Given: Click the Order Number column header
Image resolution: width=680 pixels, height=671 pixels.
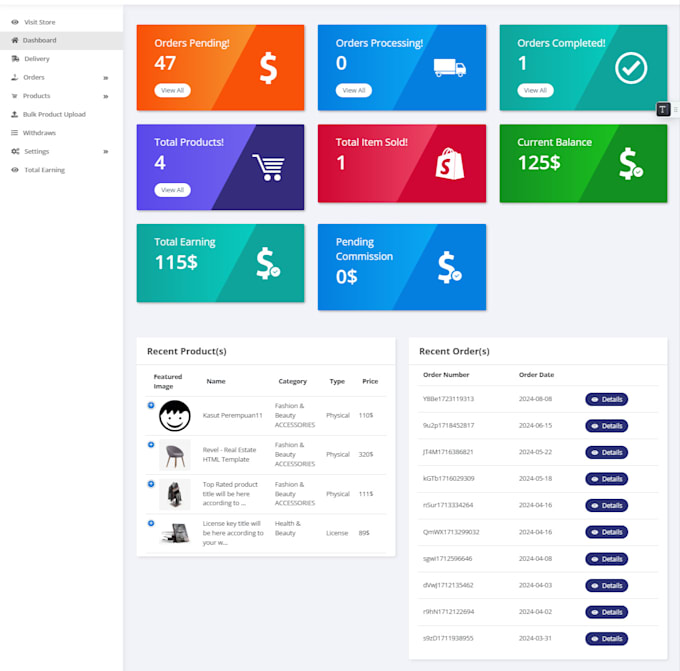Looking at the screenshot, I should (x=446, y=375).
